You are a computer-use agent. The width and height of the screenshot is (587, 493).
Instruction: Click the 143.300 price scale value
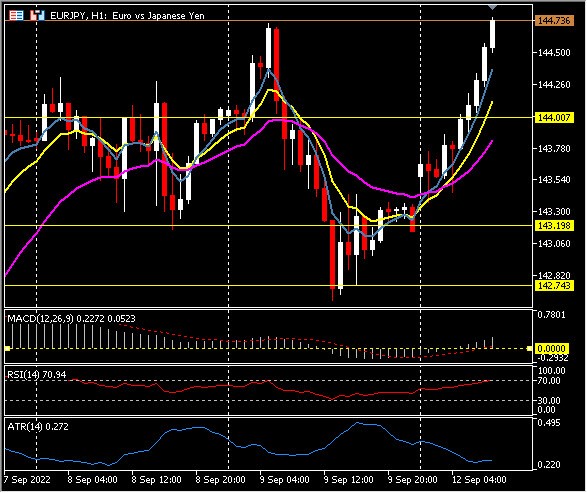554,212
